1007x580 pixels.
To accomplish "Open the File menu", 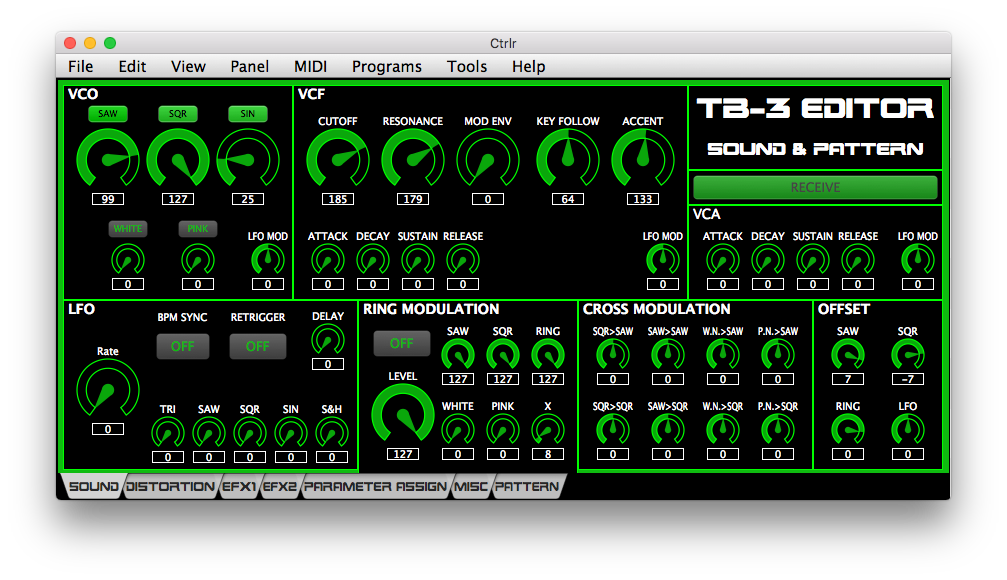I will point(80,66).
